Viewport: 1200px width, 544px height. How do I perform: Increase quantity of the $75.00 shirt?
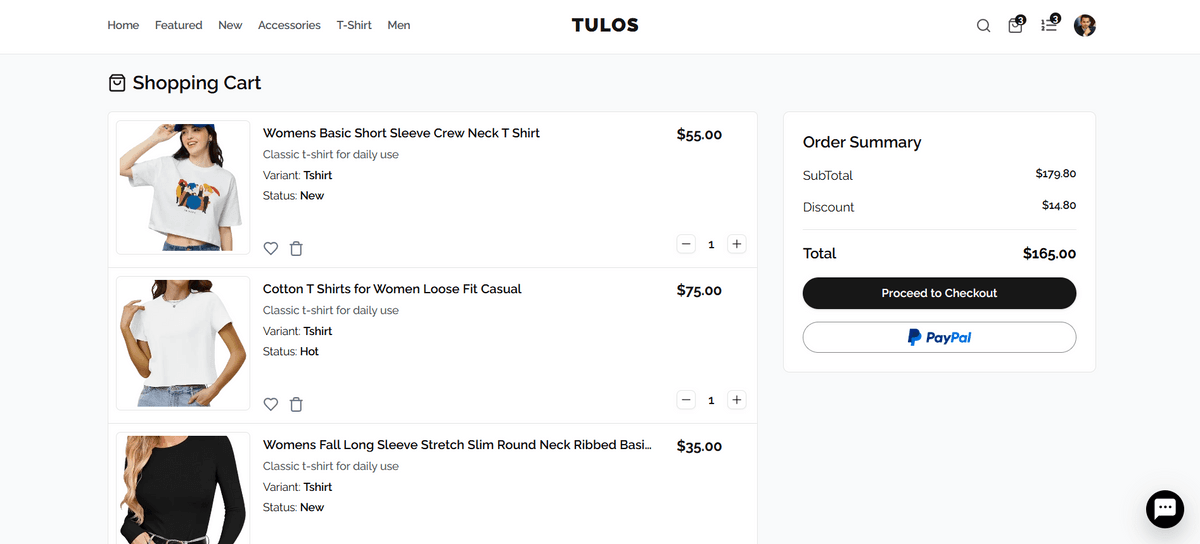[x=736, y=400]
